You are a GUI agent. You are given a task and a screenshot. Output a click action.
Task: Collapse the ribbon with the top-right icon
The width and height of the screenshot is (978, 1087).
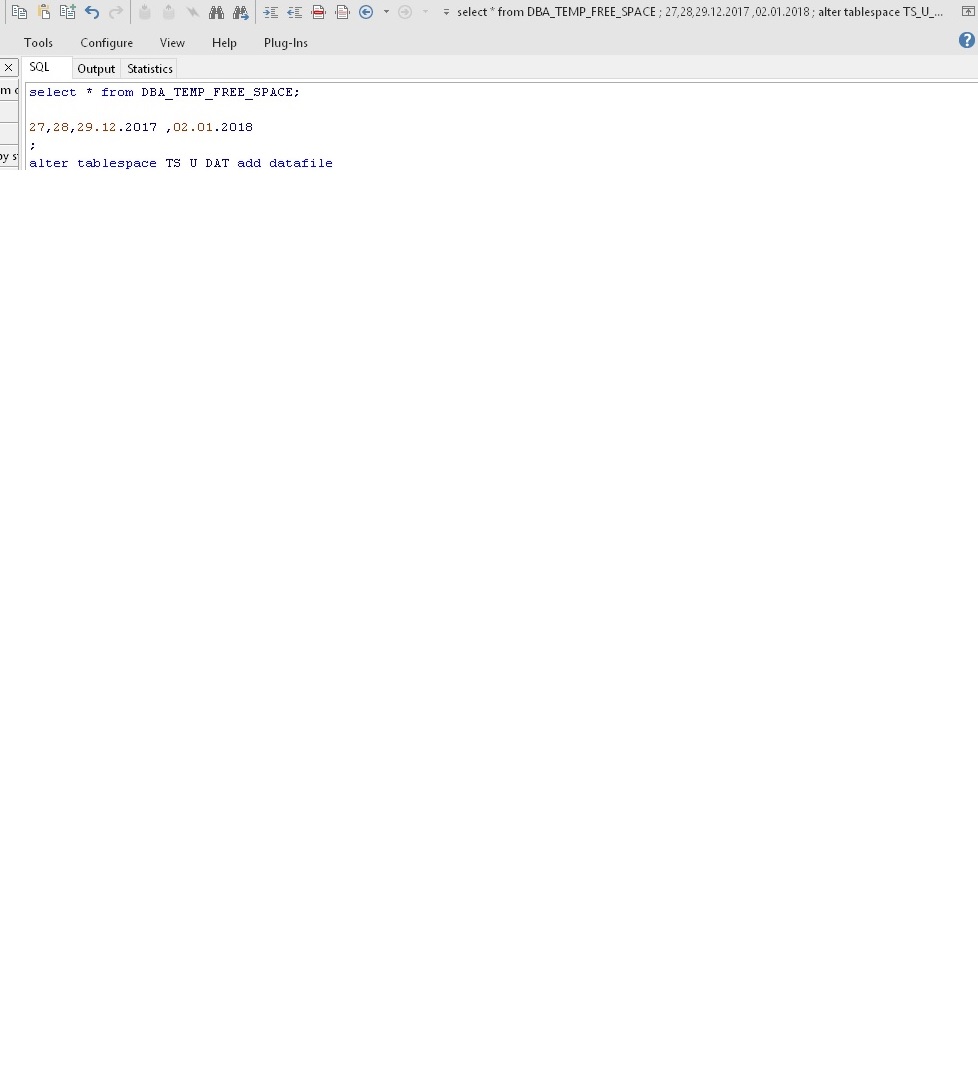(x=967, y=12)
